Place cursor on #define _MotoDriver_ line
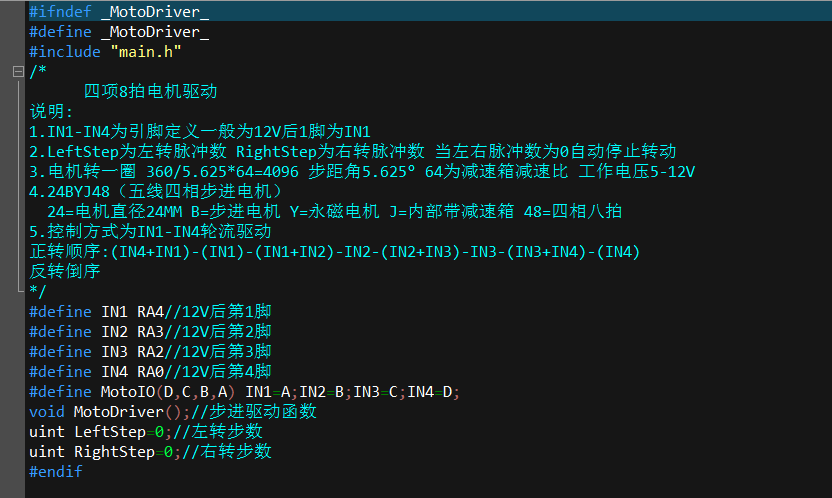The width and height of the screenshot is (832, 498). tap(119, 32)
